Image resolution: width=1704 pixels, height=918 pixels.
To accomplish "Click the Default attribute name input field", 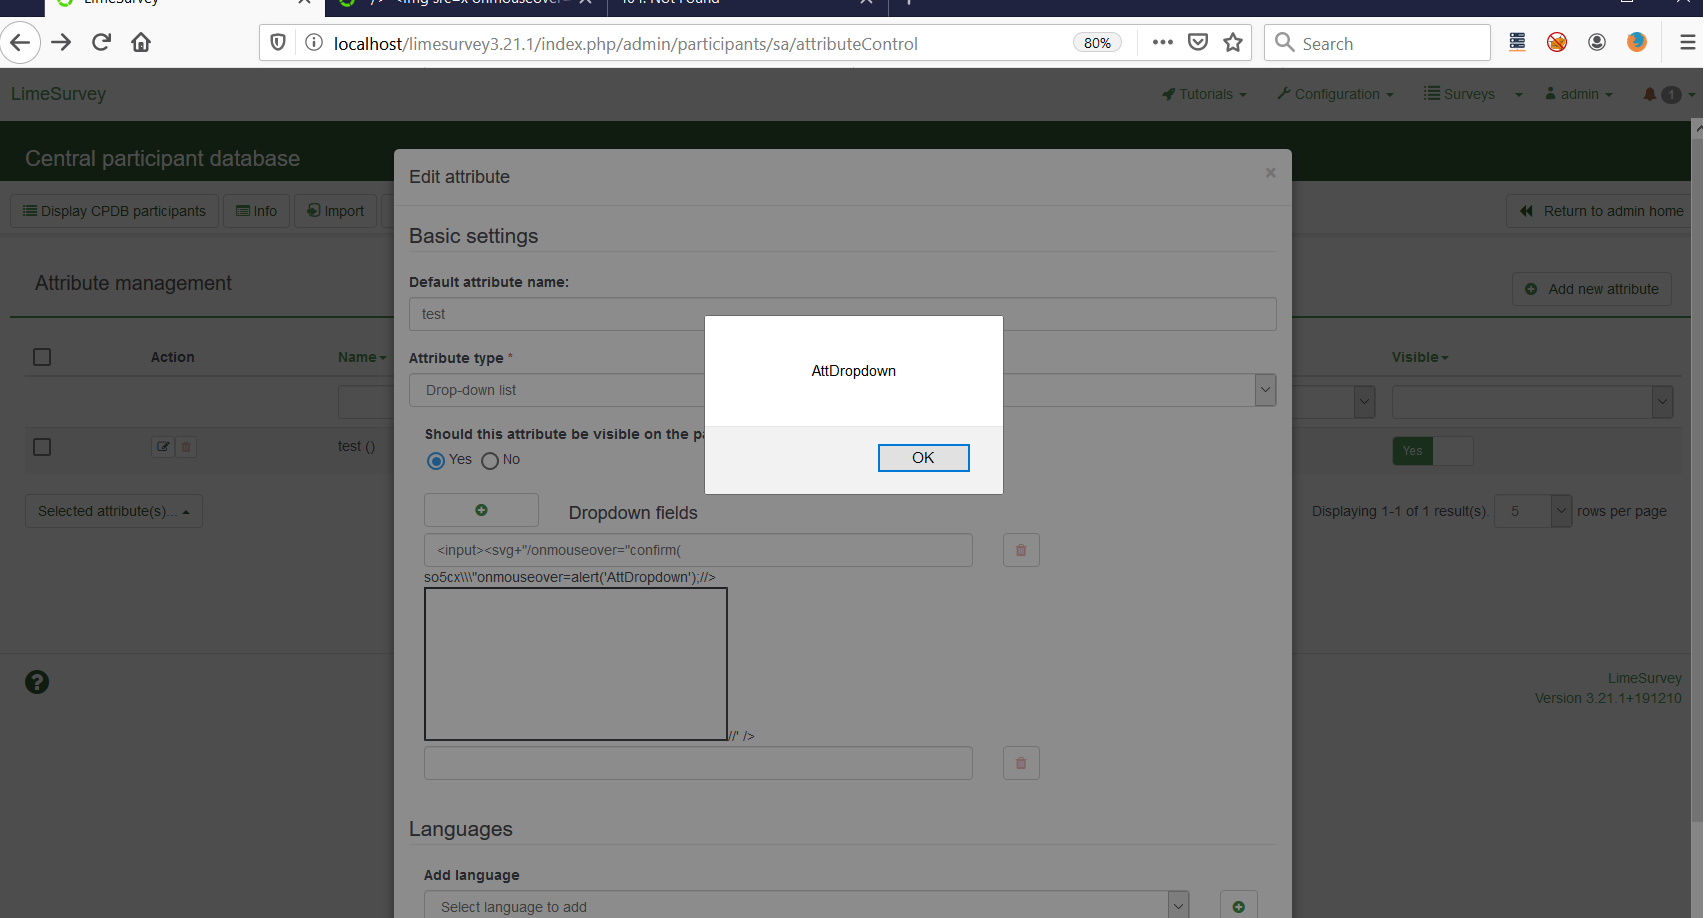I will 842,314.
